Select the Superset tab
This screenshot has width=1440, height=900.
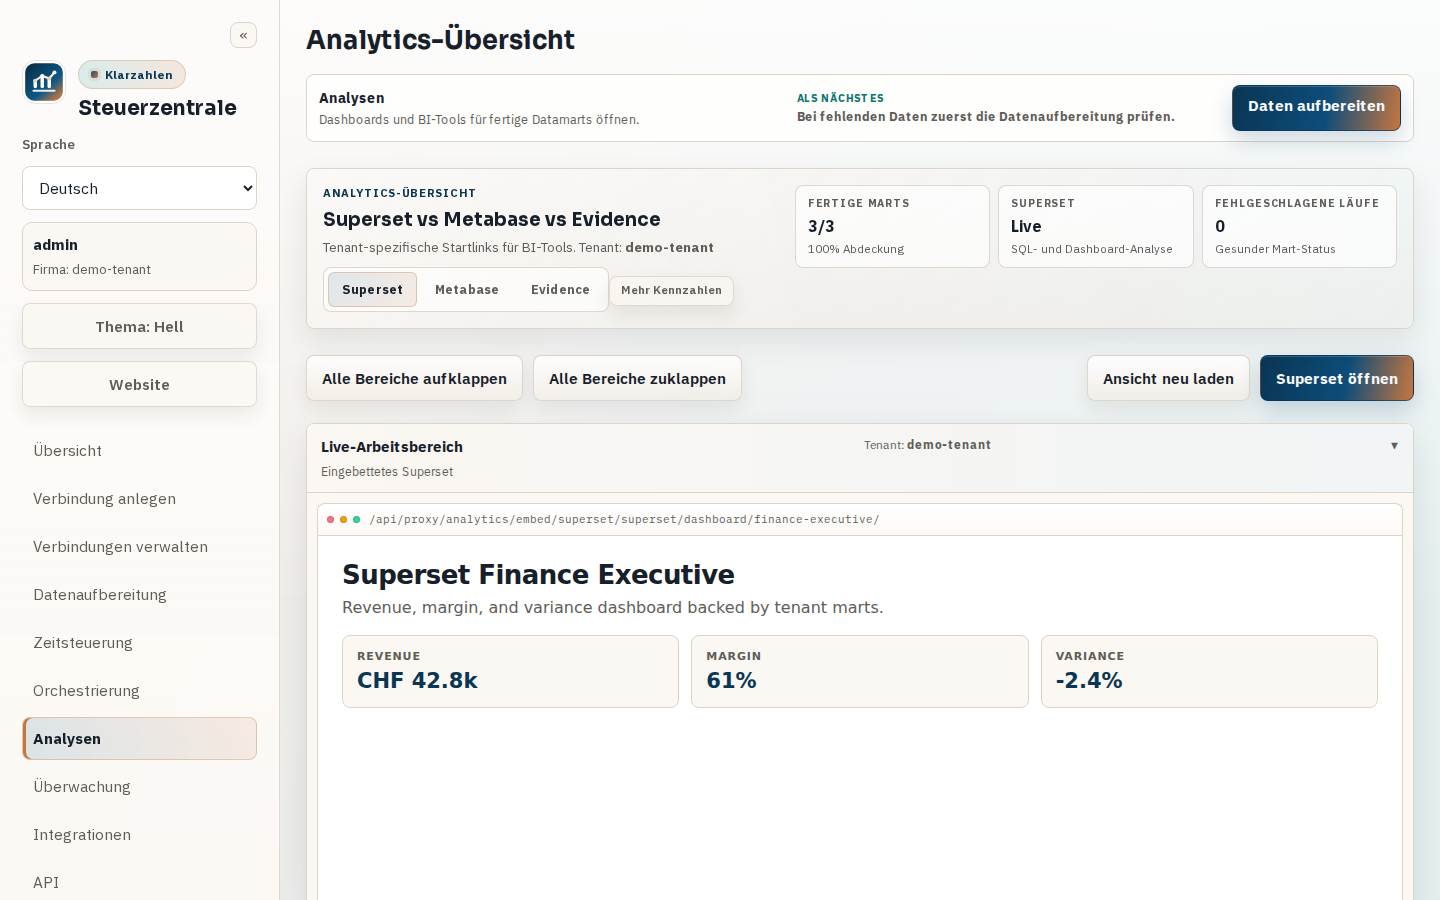(x=372, y=289)
